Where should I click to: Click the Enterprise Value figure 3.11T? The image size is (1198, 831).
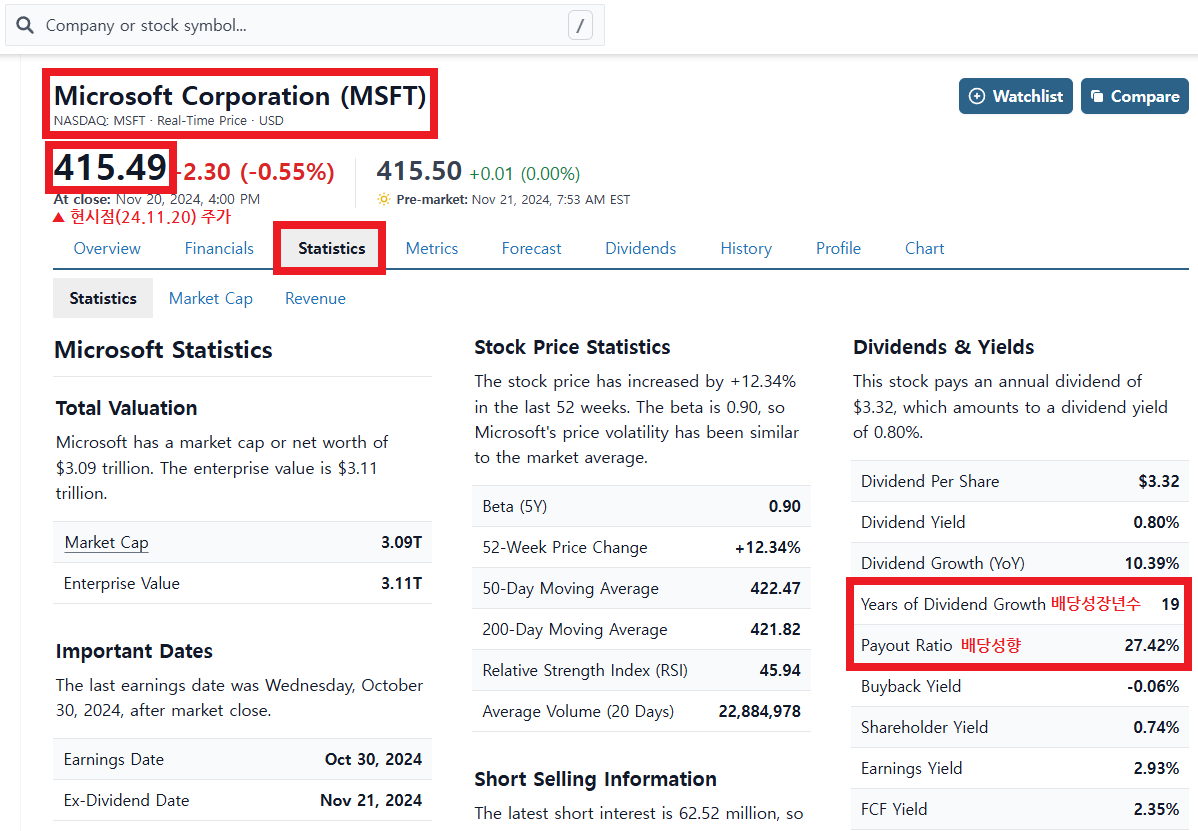[402, 584]
